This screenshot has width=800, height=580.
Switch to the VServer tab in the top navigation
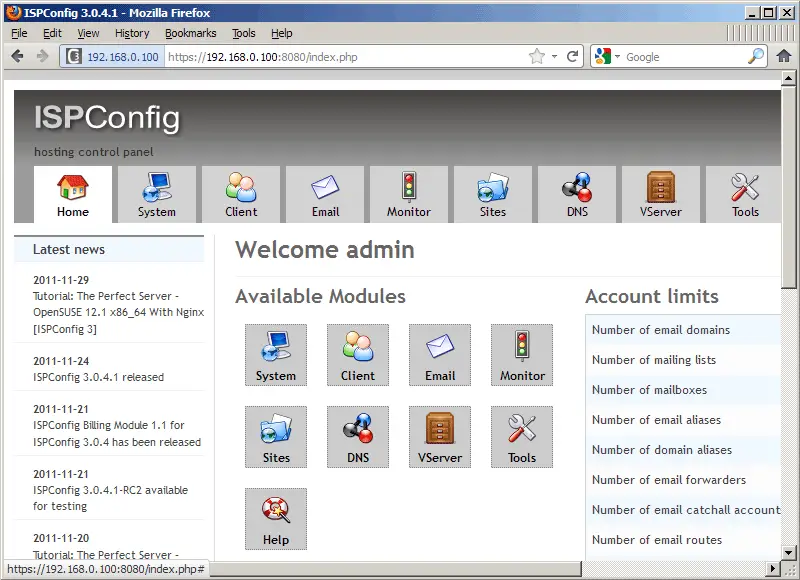click(x=661, y=194)
